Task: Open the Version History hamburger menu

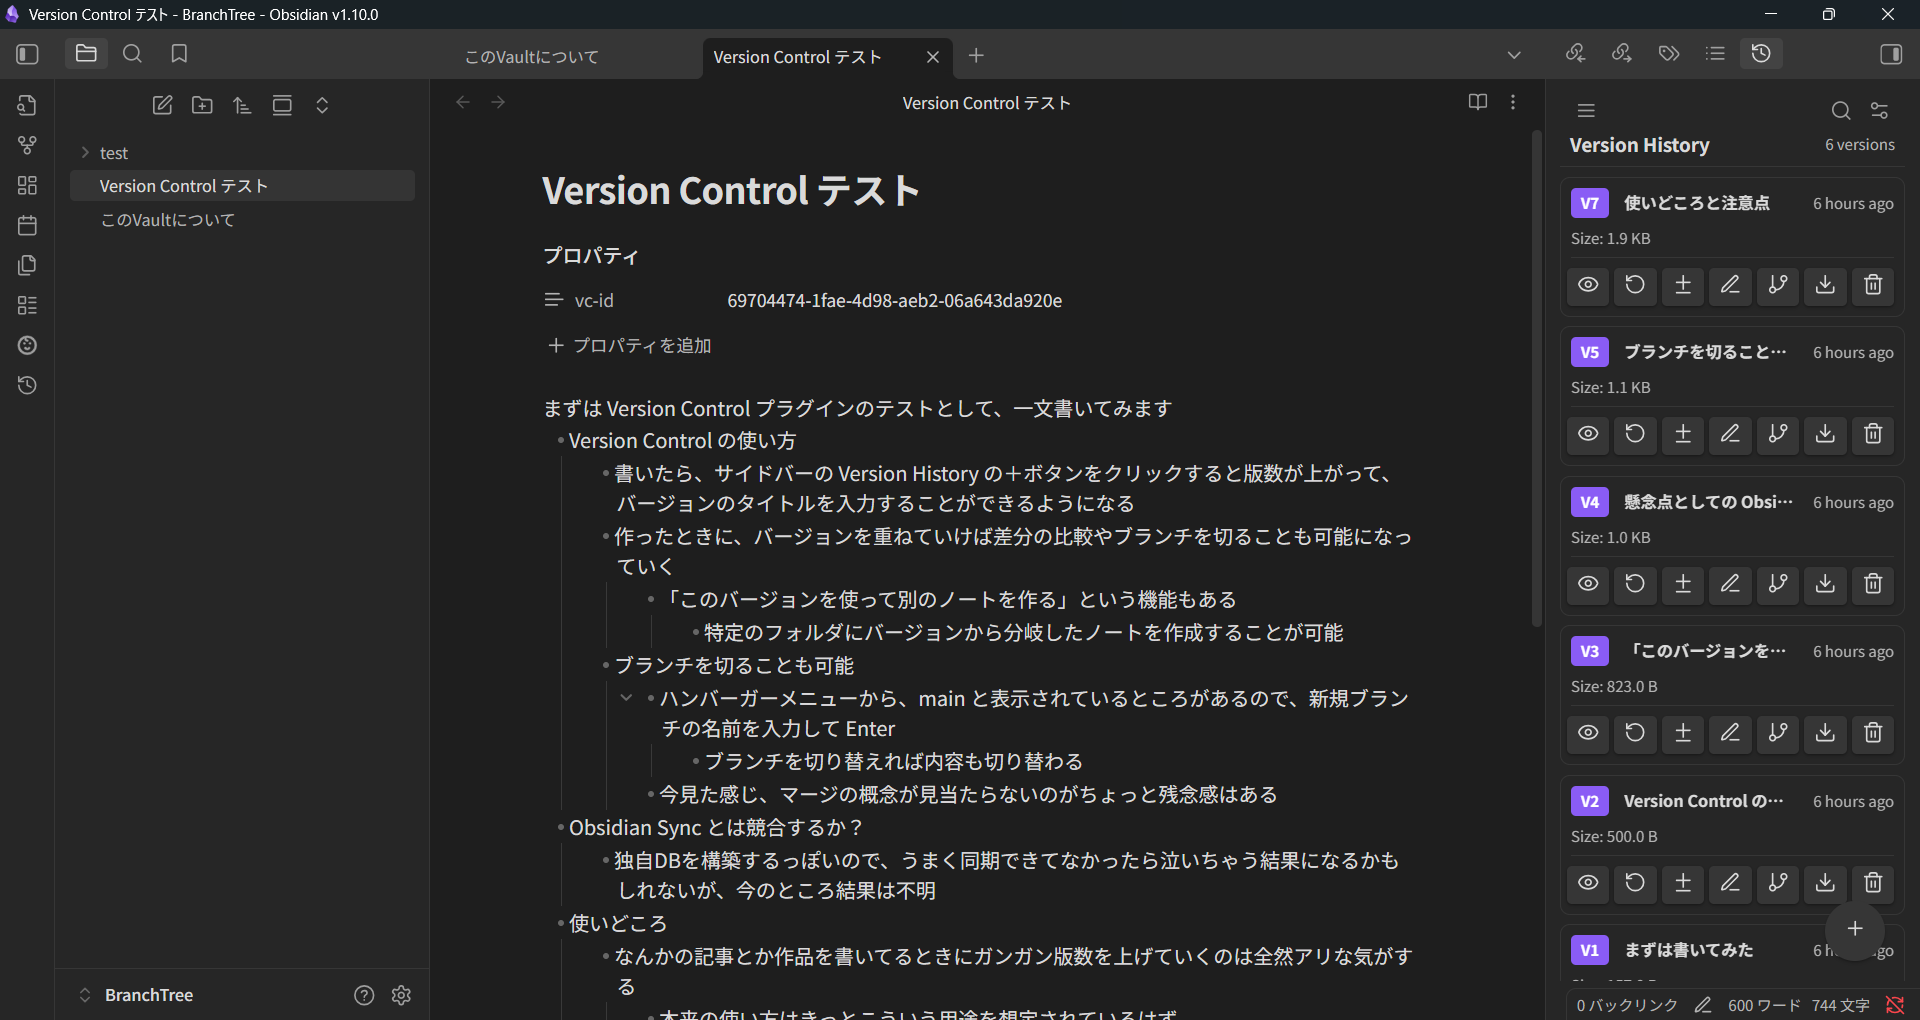Action: point(1586,110)
